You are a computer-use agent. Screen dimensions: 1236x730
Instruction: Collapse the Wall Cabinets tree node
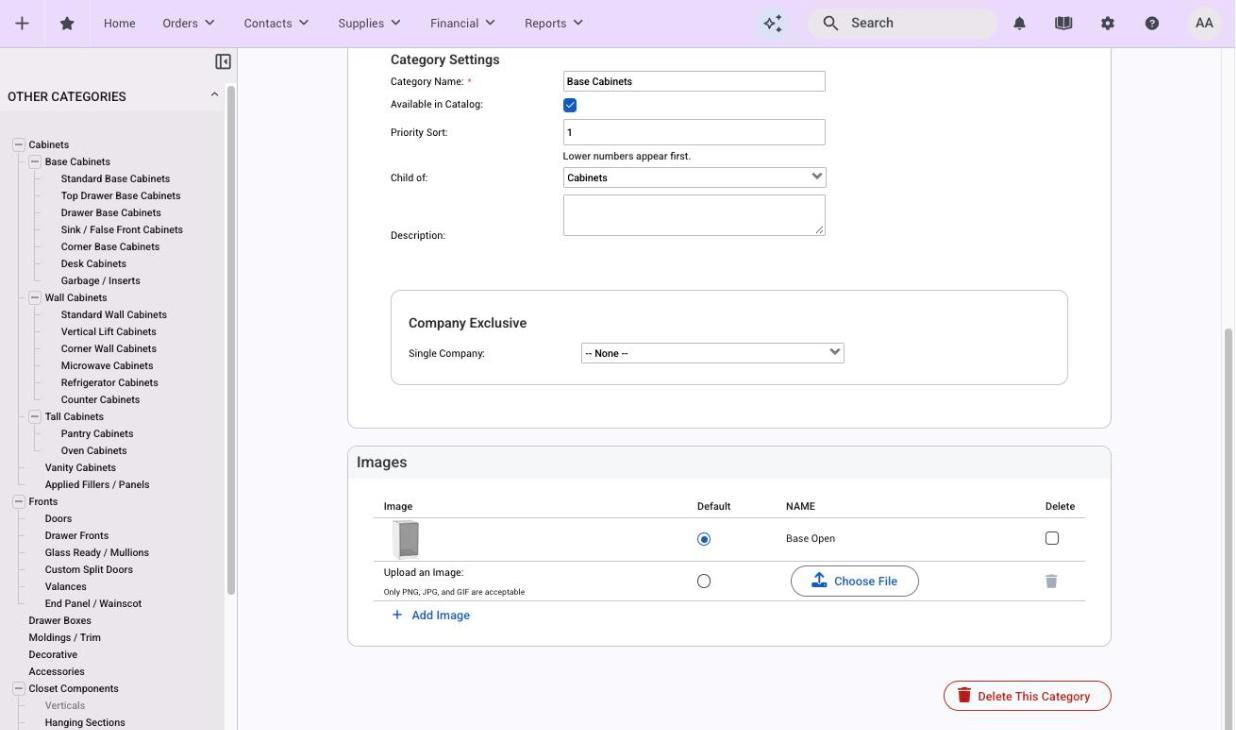34,298
